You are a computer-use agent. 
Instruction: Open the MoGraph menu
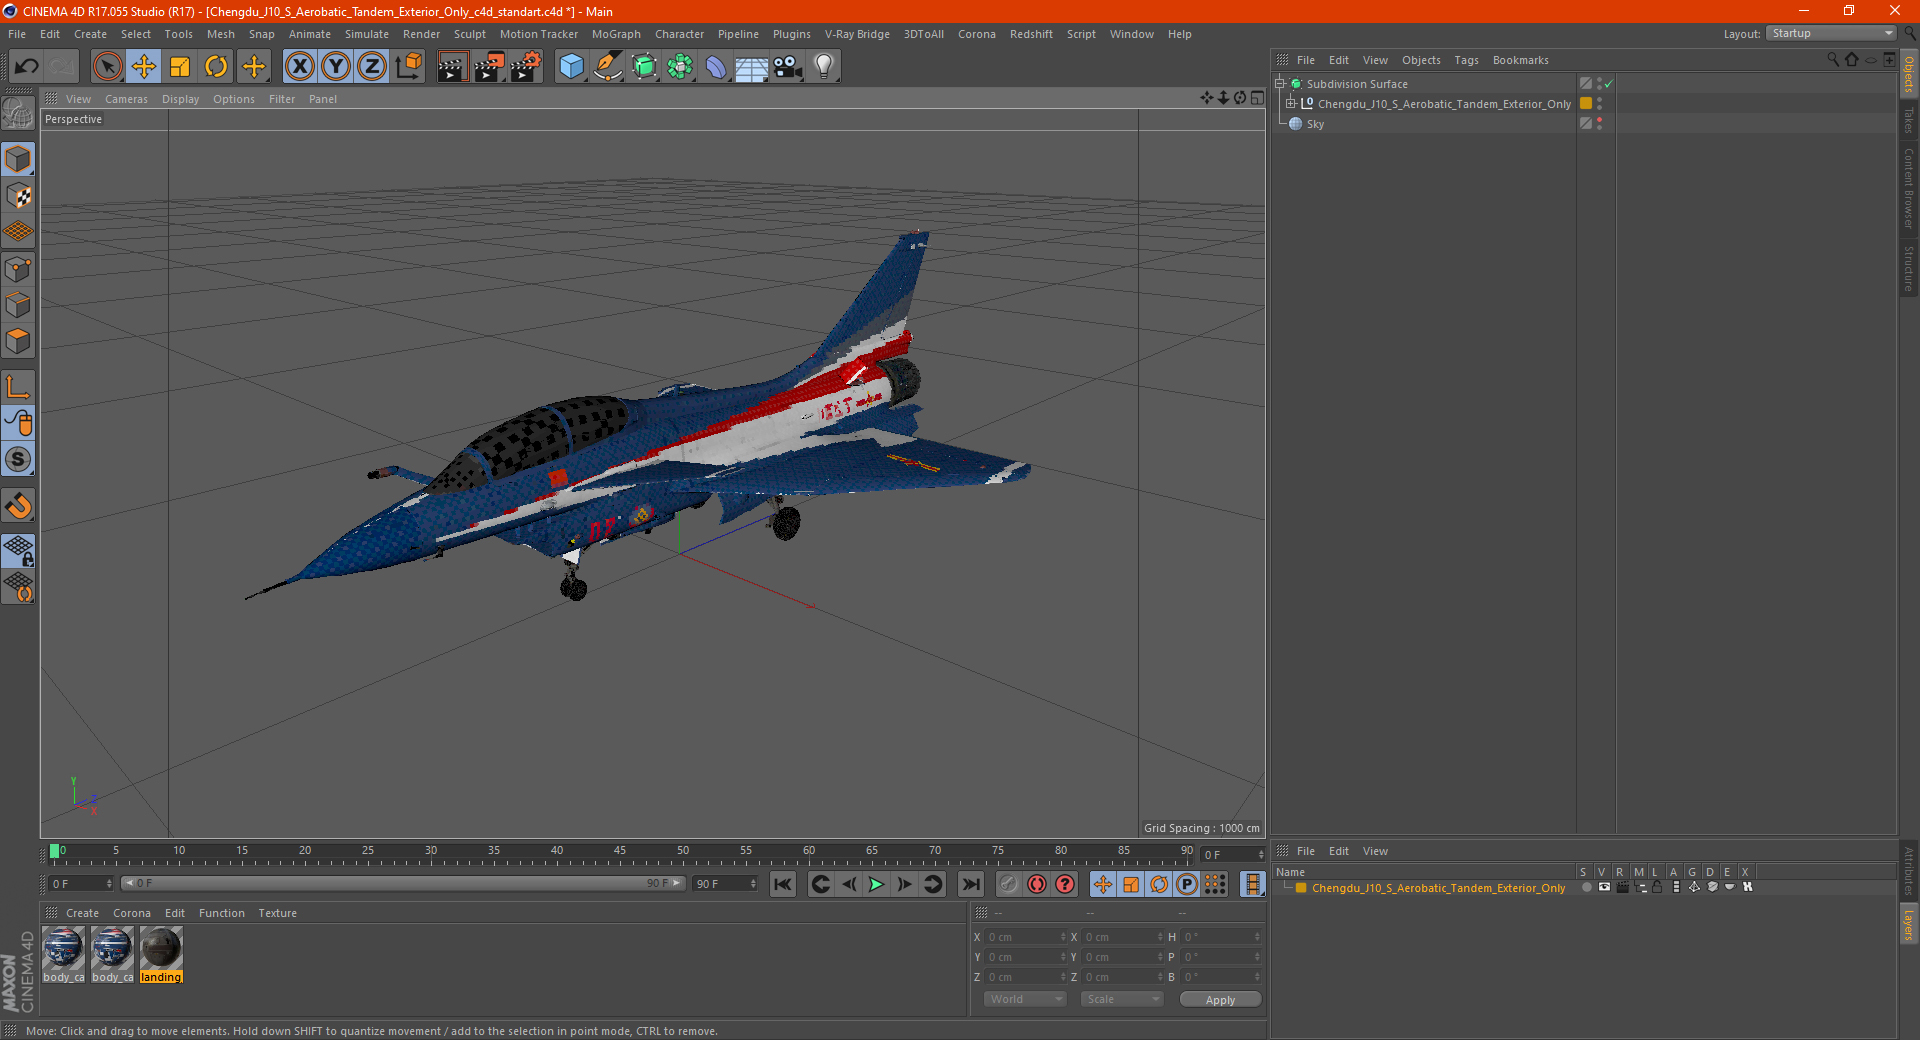(616, 34)
